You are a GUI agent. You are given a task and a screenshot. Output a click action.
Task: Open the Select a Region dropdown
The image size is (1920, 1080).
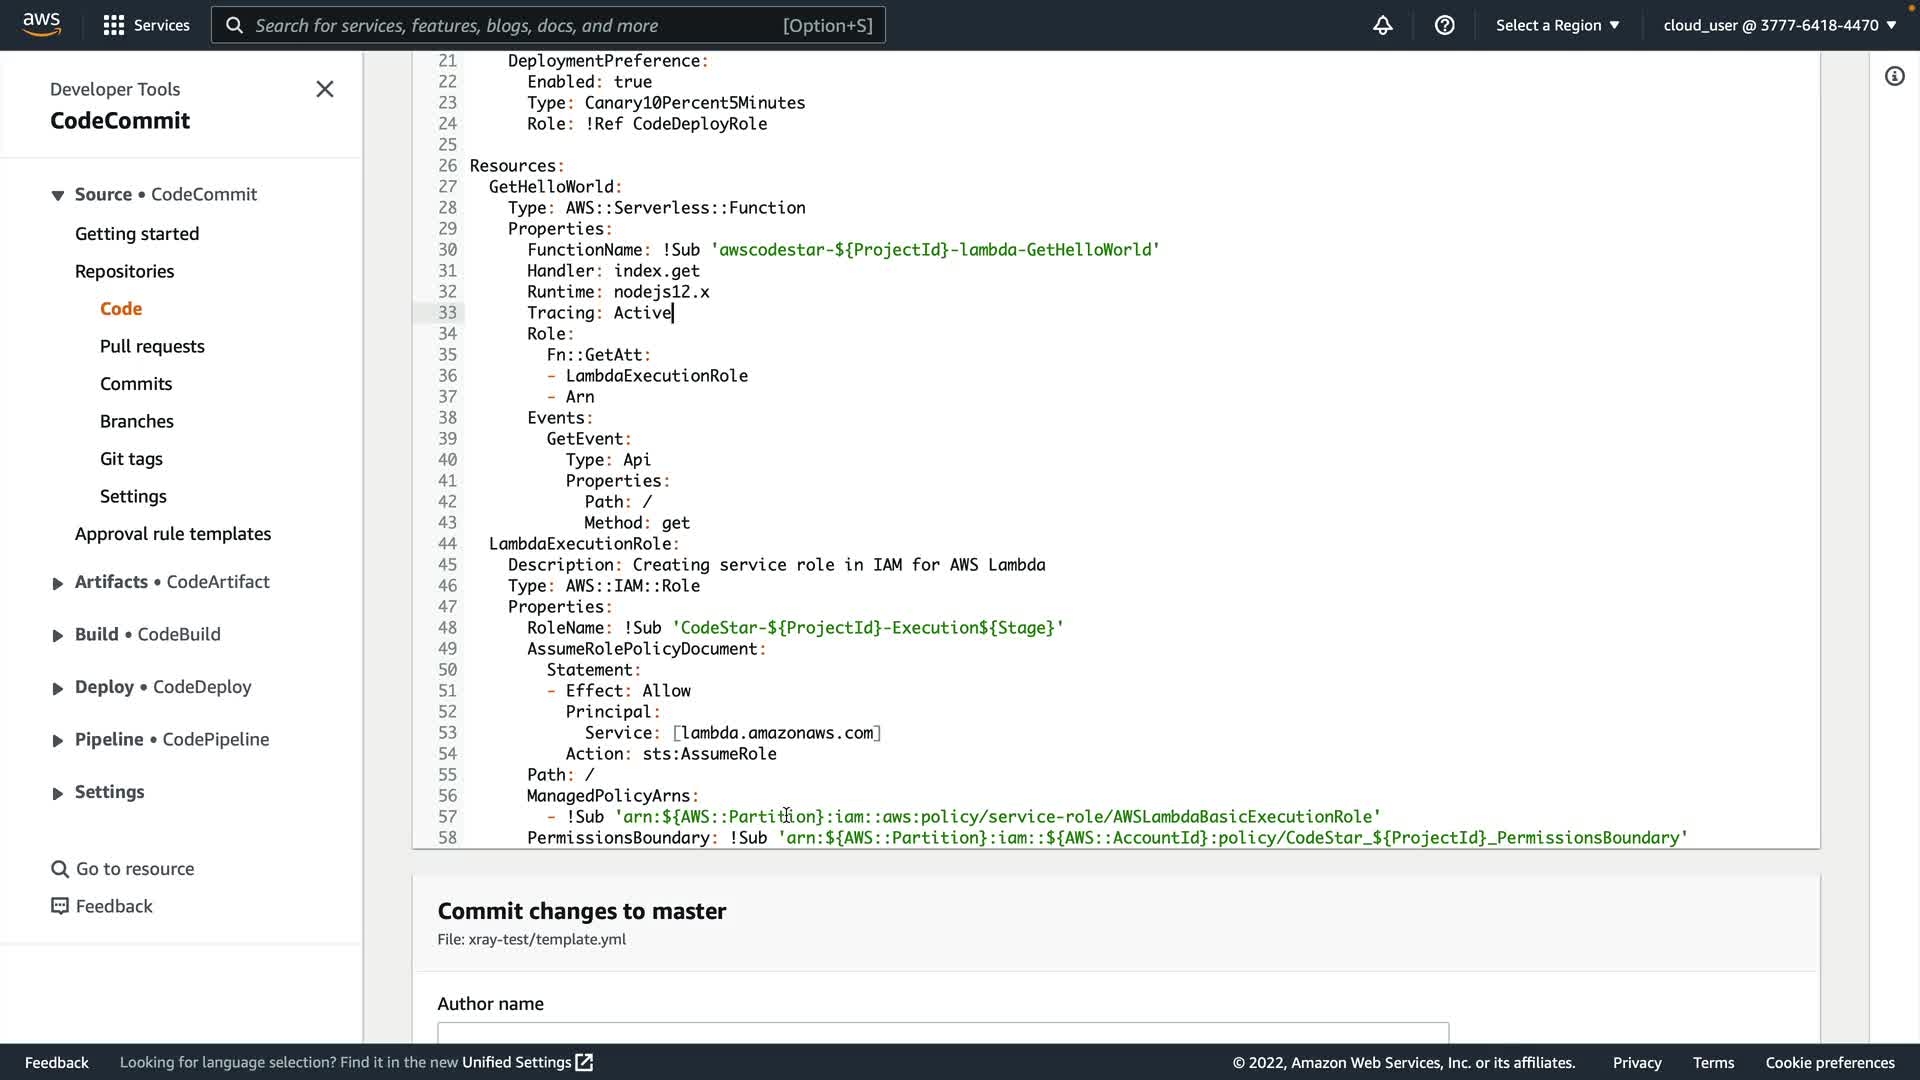[1557, 25]
